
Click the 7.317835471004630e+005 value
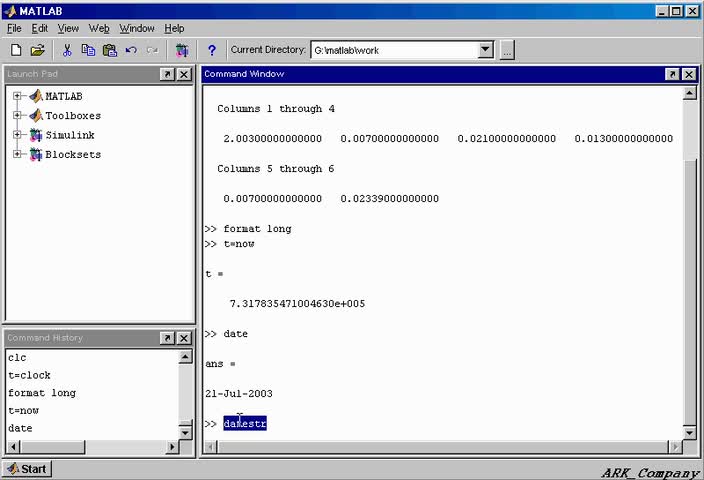point(297,304)
